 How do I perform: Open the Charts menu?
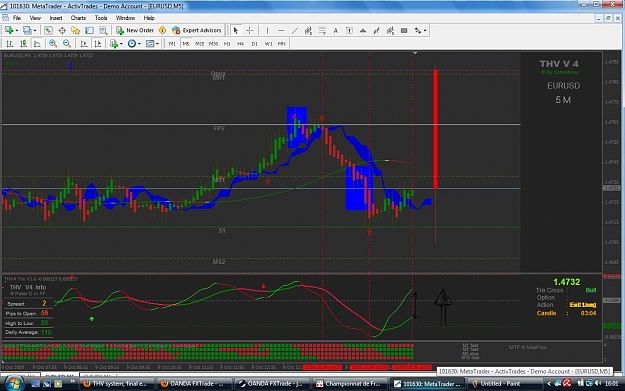78,18
